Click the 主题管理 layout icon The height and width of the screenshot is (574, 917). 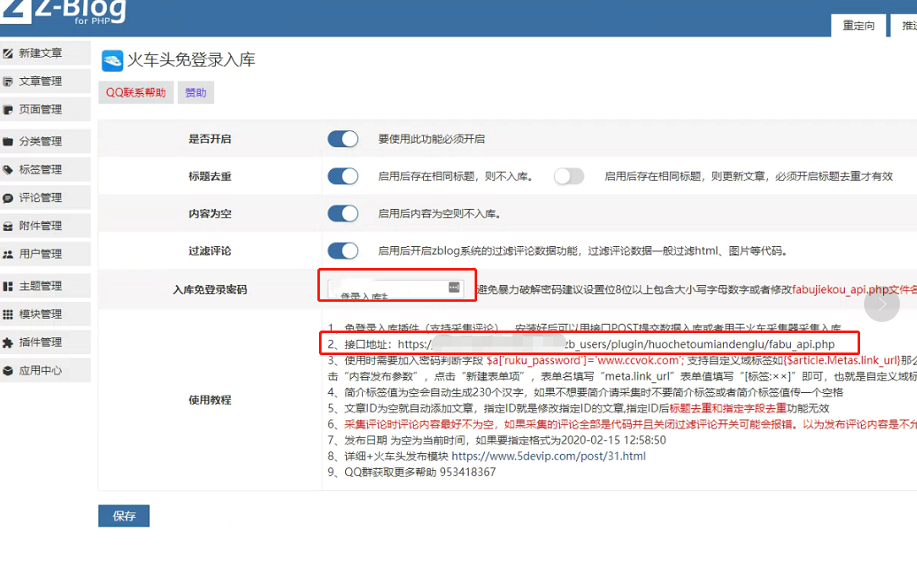[x=8, y=286]
